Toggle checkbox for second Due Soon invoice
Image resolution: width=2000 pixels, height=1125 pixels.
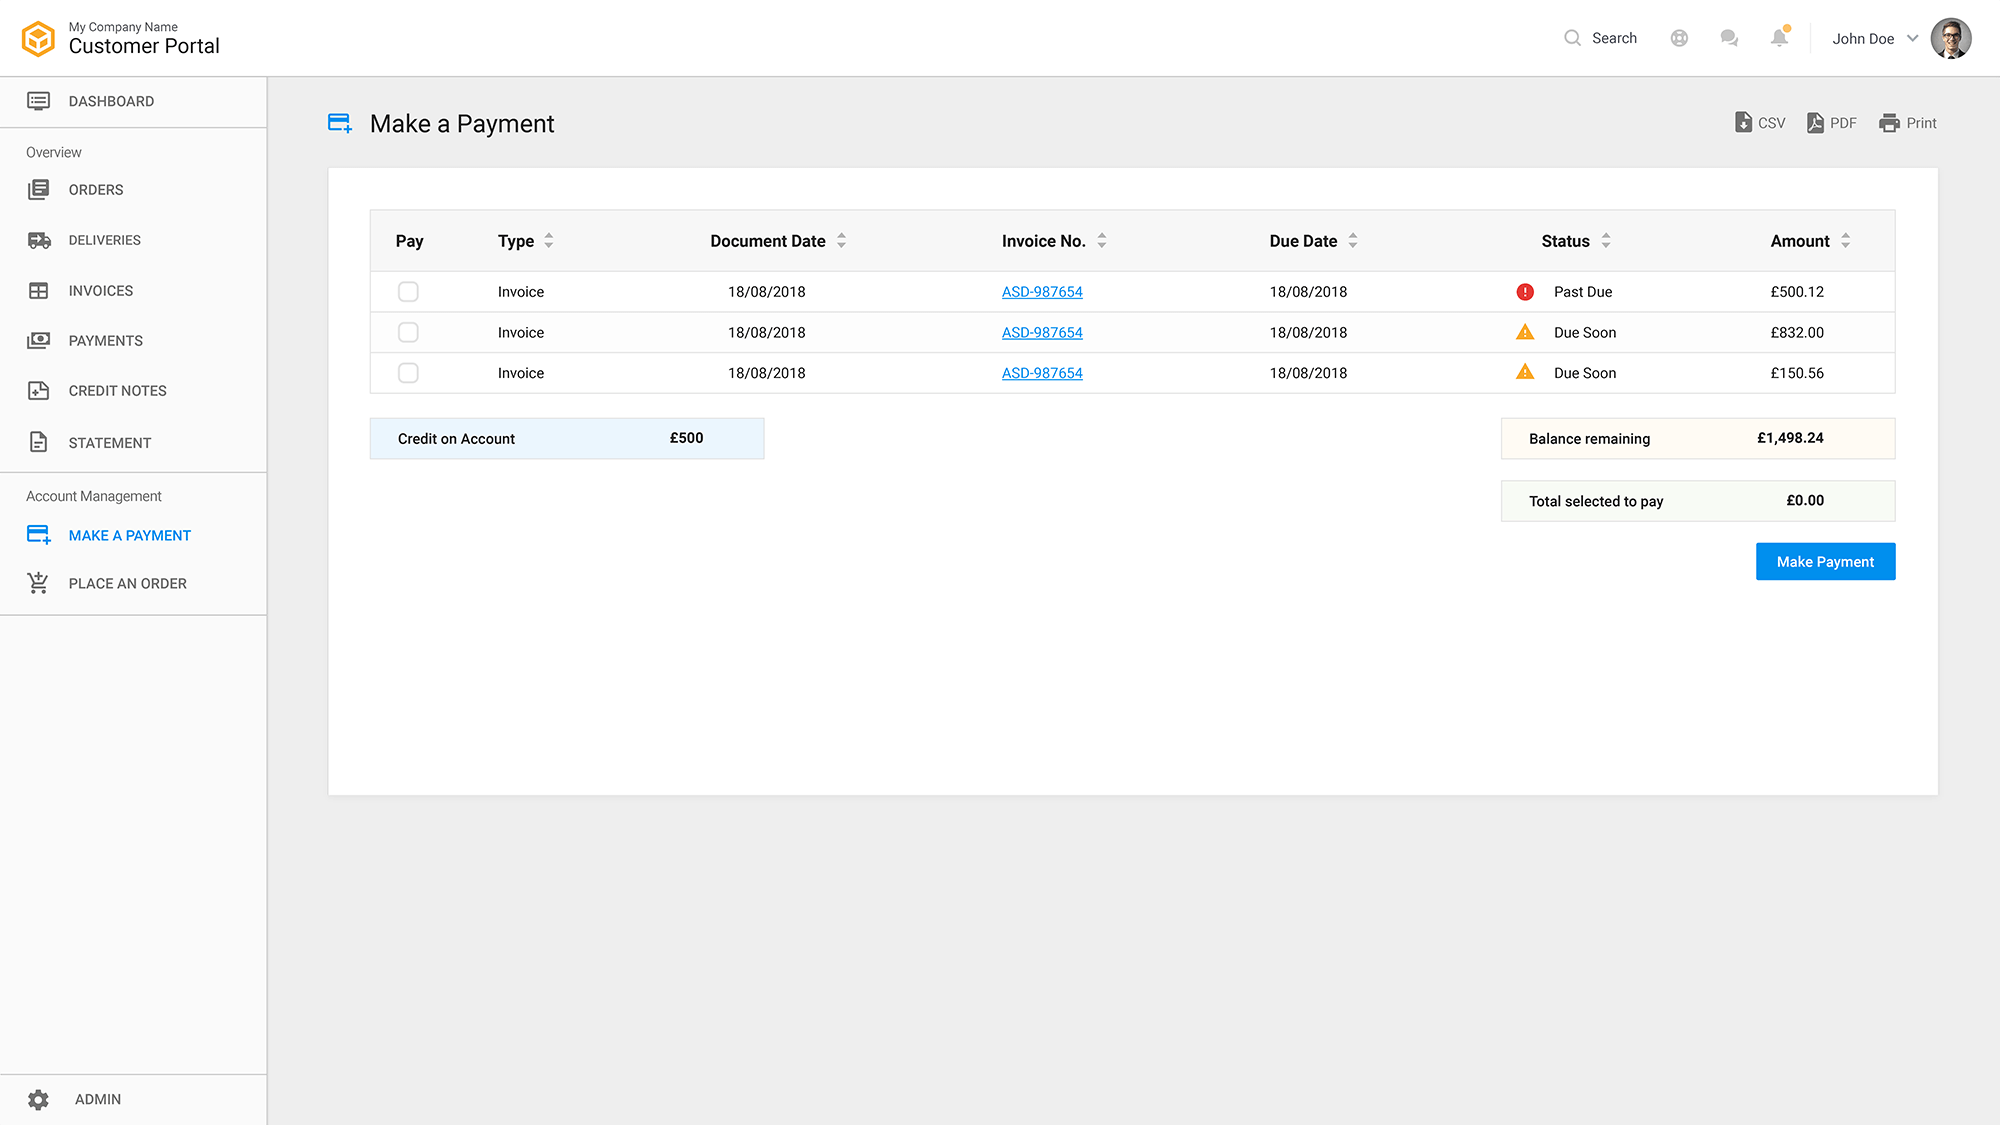408,372
